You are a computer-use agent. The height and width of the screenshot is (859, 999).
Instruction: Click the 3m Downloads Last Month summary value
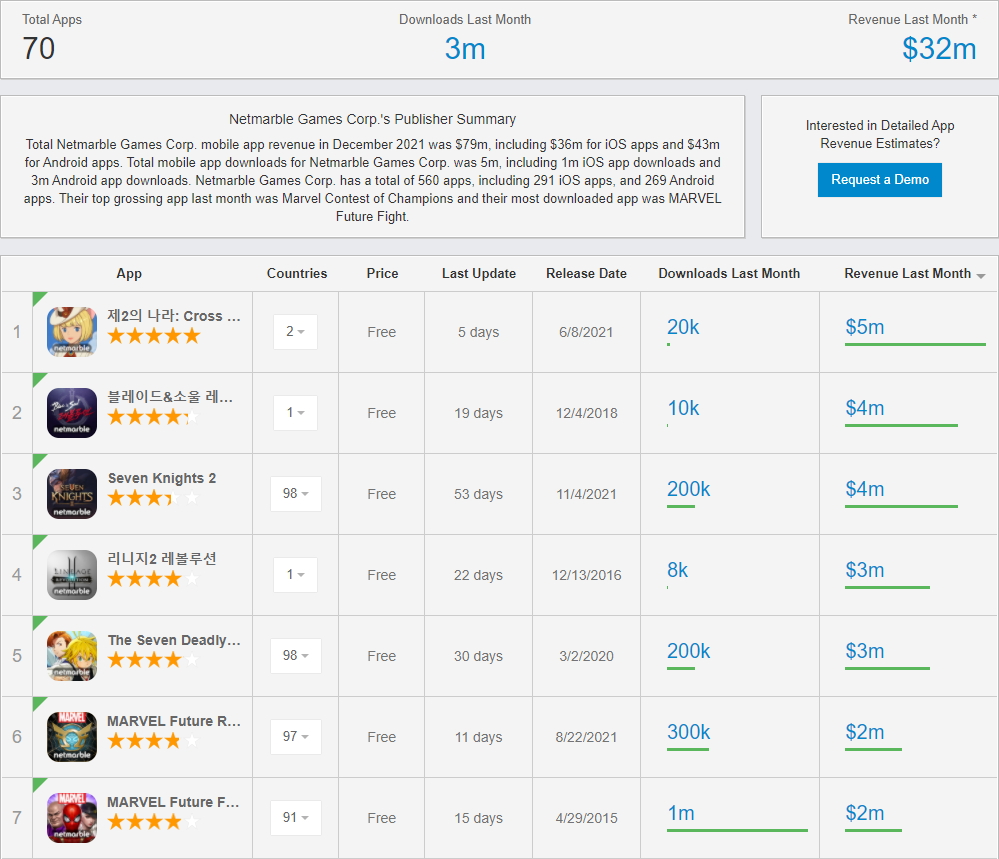pyautogui.click(x=464, y=48)
